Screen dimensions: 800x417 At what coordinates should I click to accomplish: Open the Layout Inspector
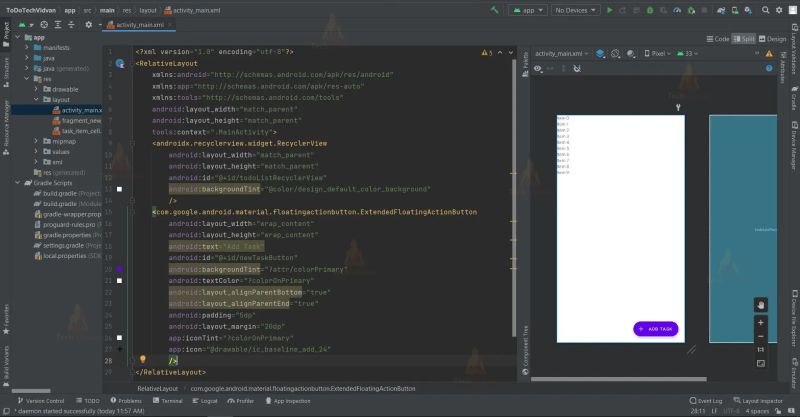tap(758, 401)
